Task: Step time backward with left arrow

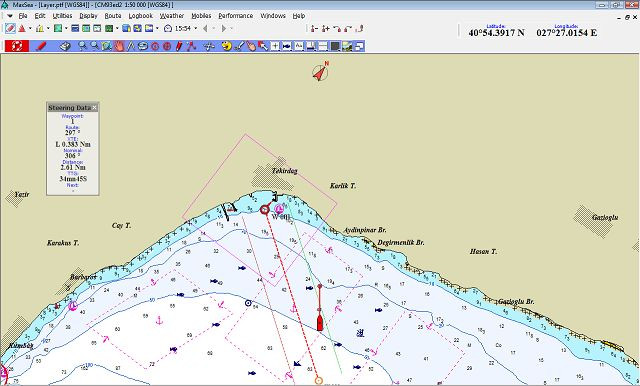Action: (x=205, y=28)
